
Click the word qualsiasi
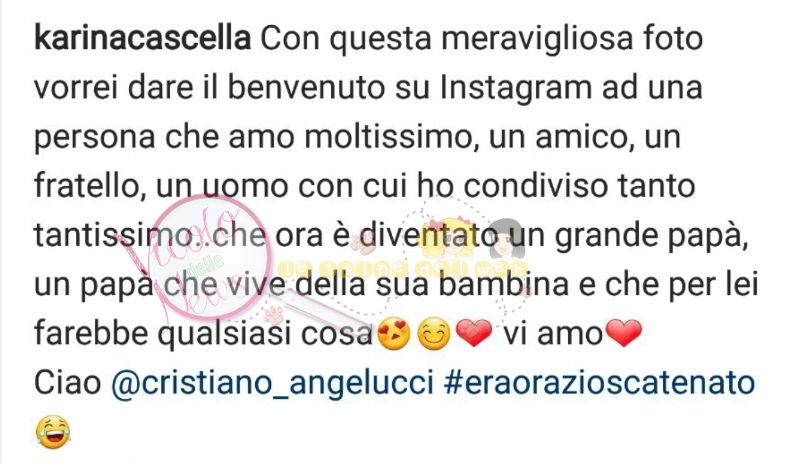225,334
